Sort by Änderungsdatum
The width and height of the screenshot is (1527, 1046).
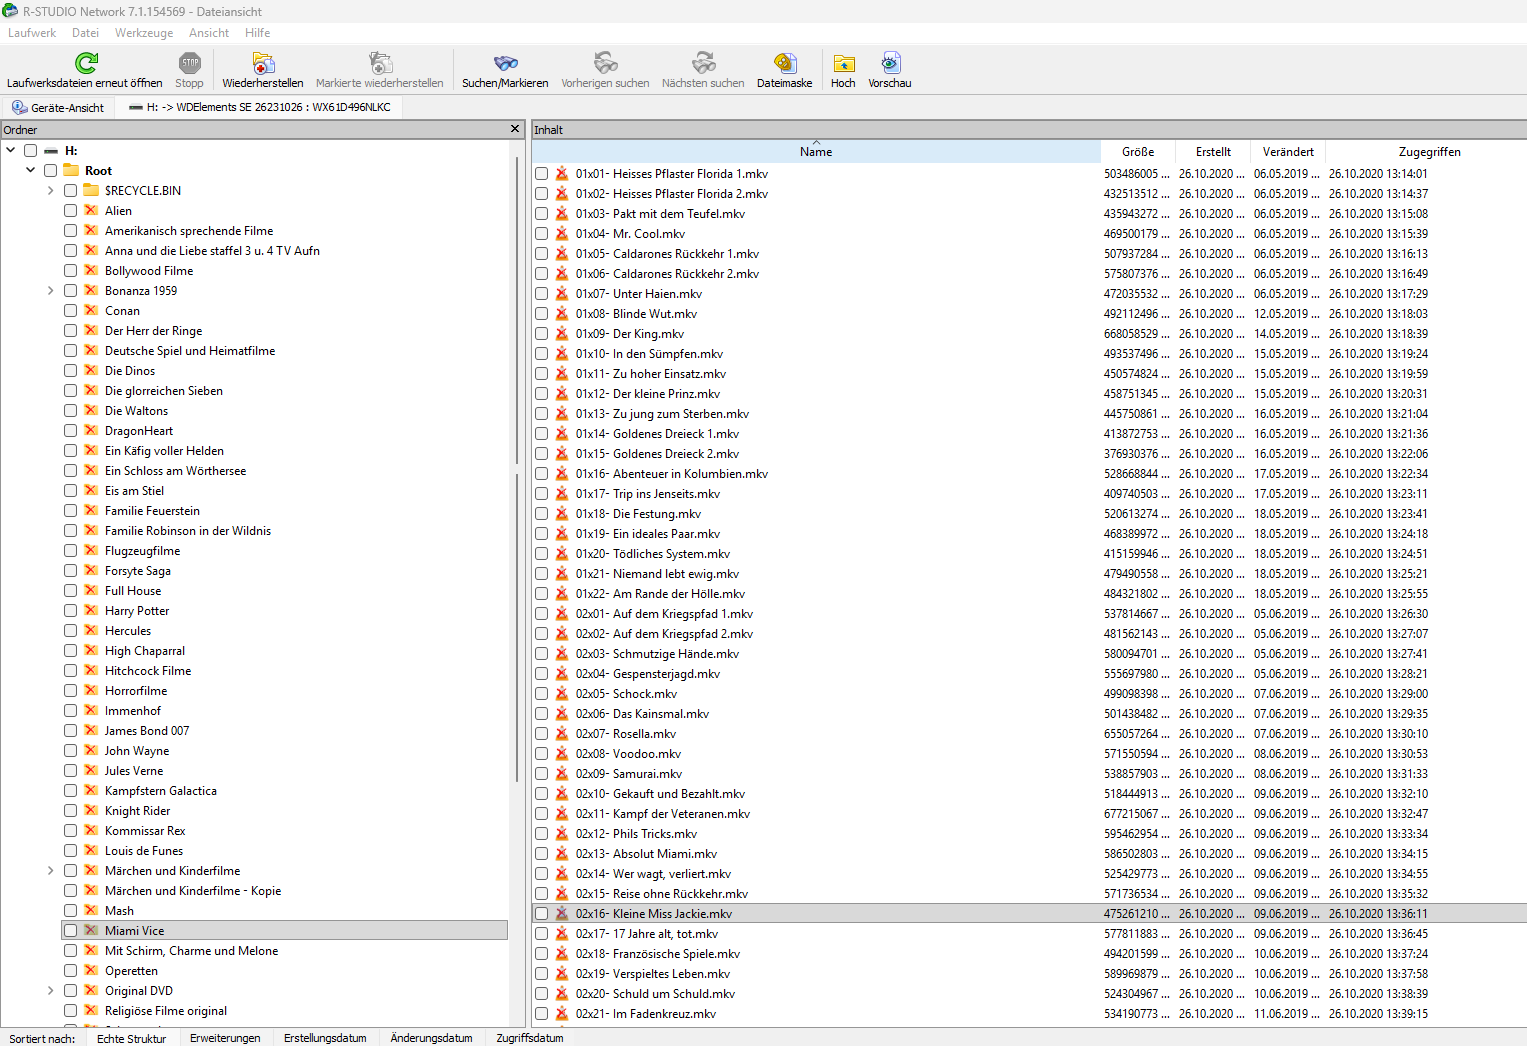tap(431, 1038)
